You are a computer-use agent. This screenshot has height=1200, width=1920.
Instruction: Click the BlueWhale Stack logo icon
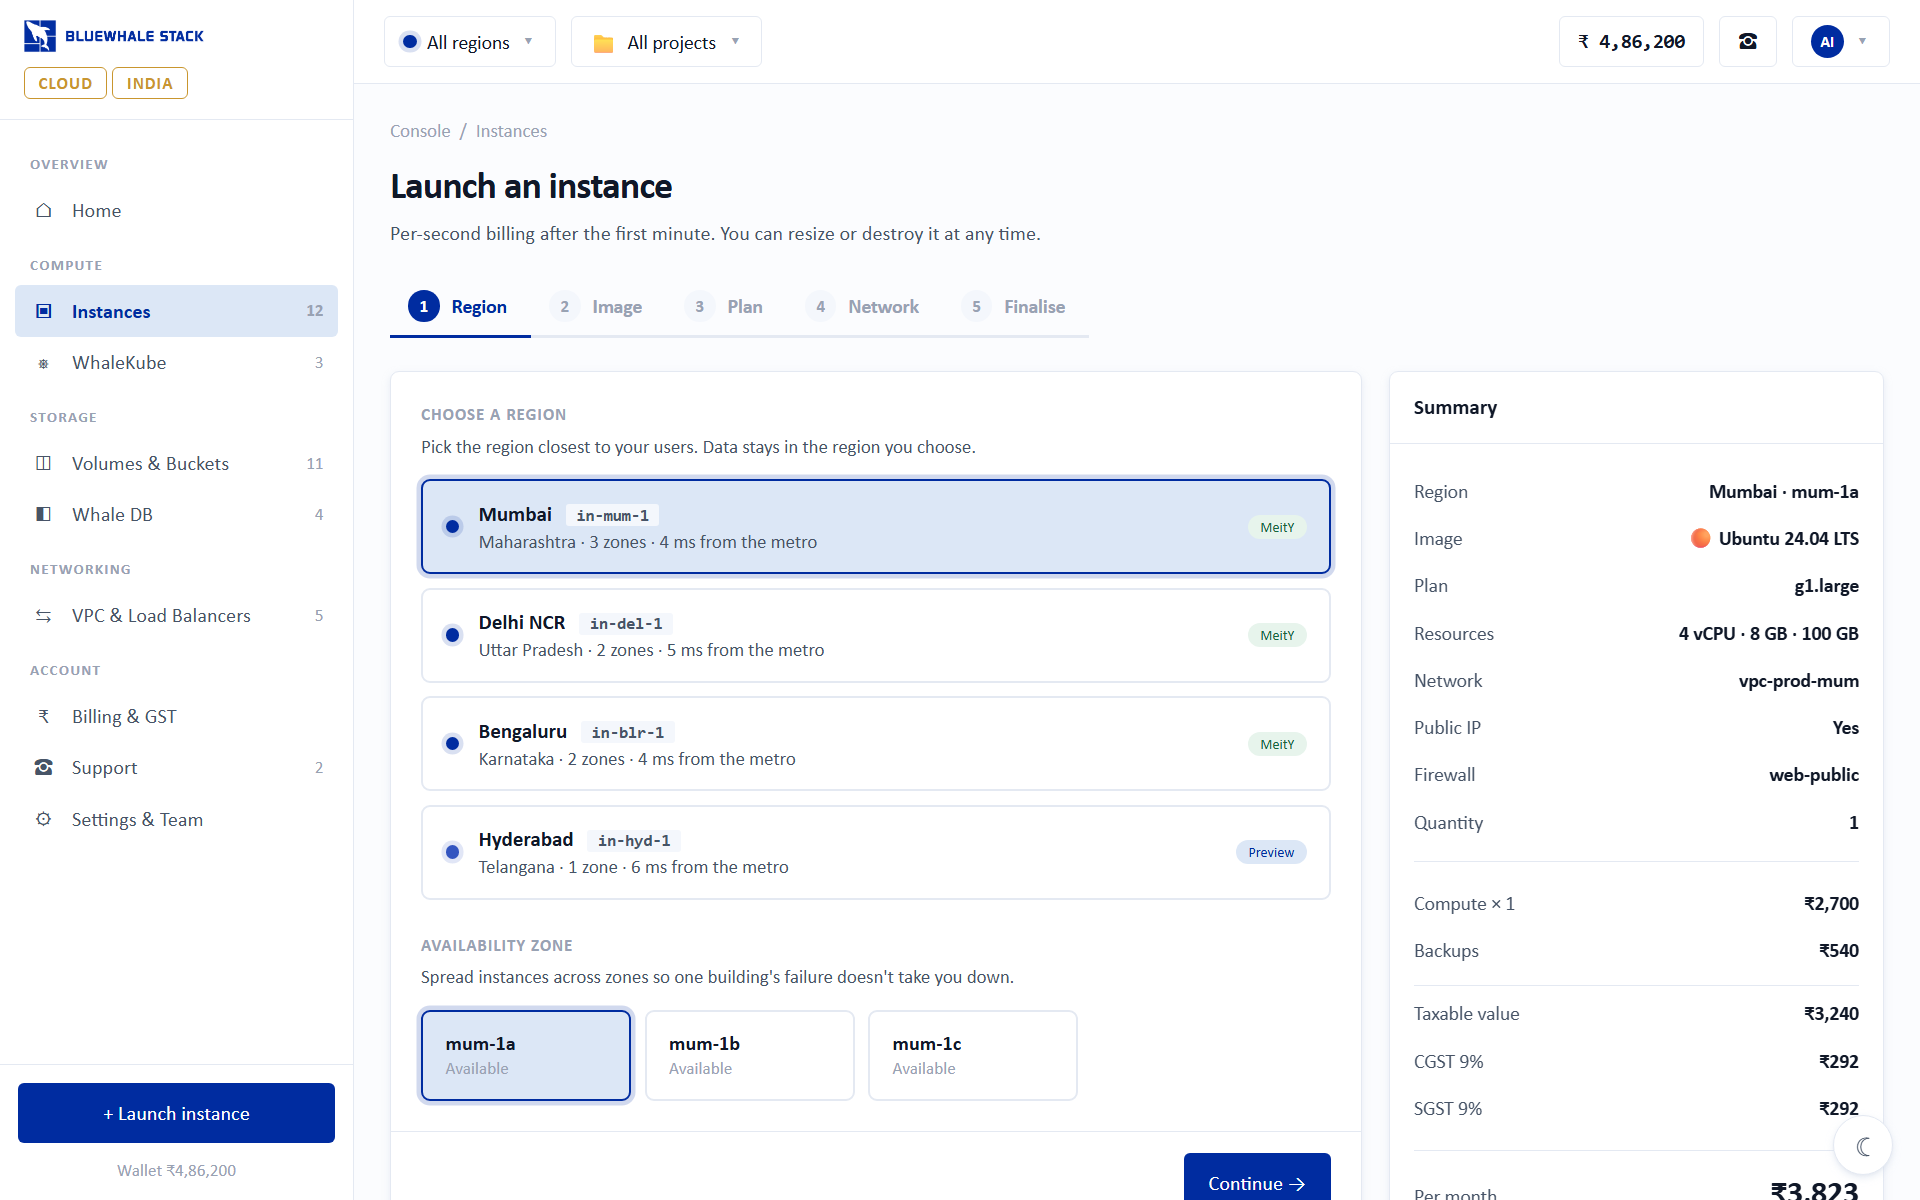(40, 36)
